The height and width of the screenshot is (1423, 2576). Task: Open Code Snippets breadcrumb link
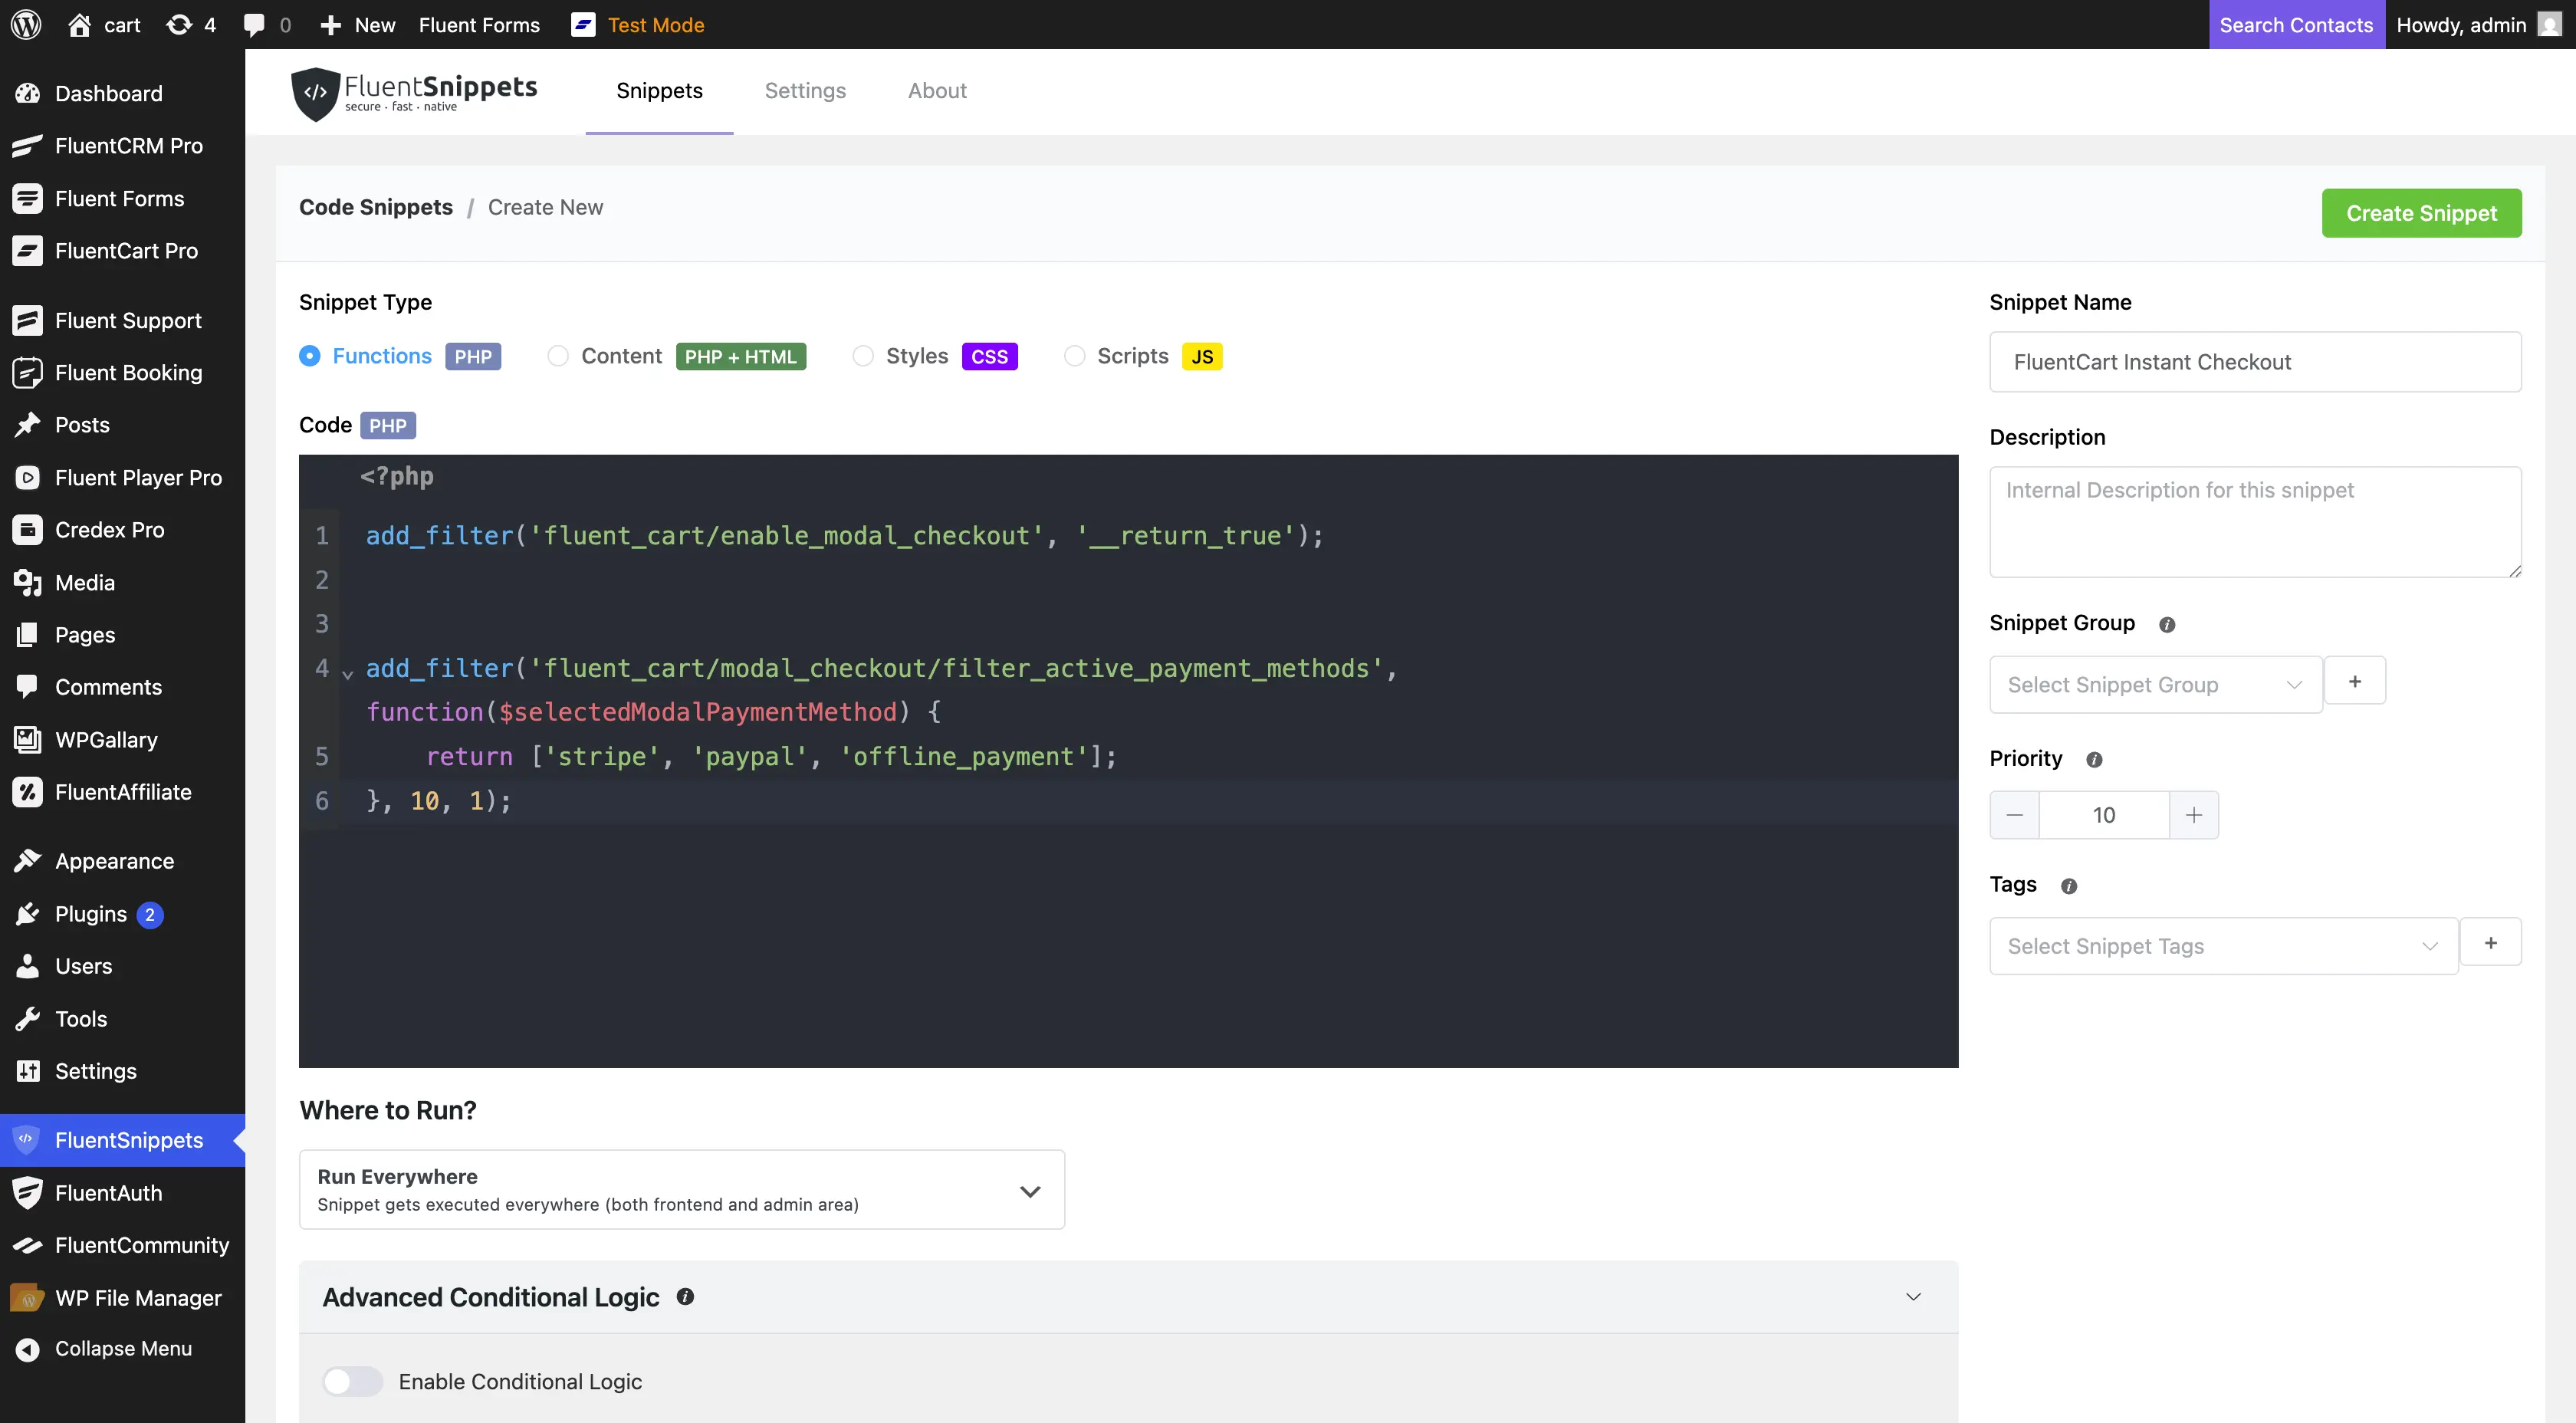point(376,207)
